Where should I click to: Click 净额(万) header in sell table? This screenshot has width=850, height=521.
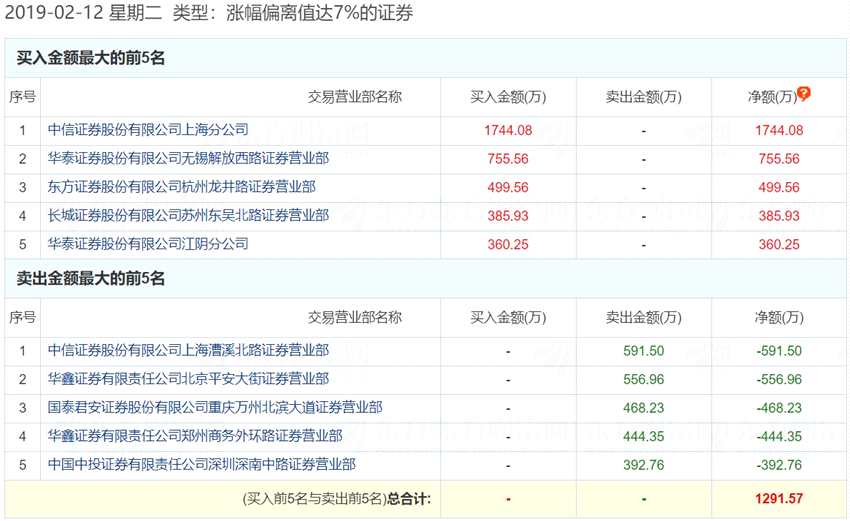[x=779, y=317]
